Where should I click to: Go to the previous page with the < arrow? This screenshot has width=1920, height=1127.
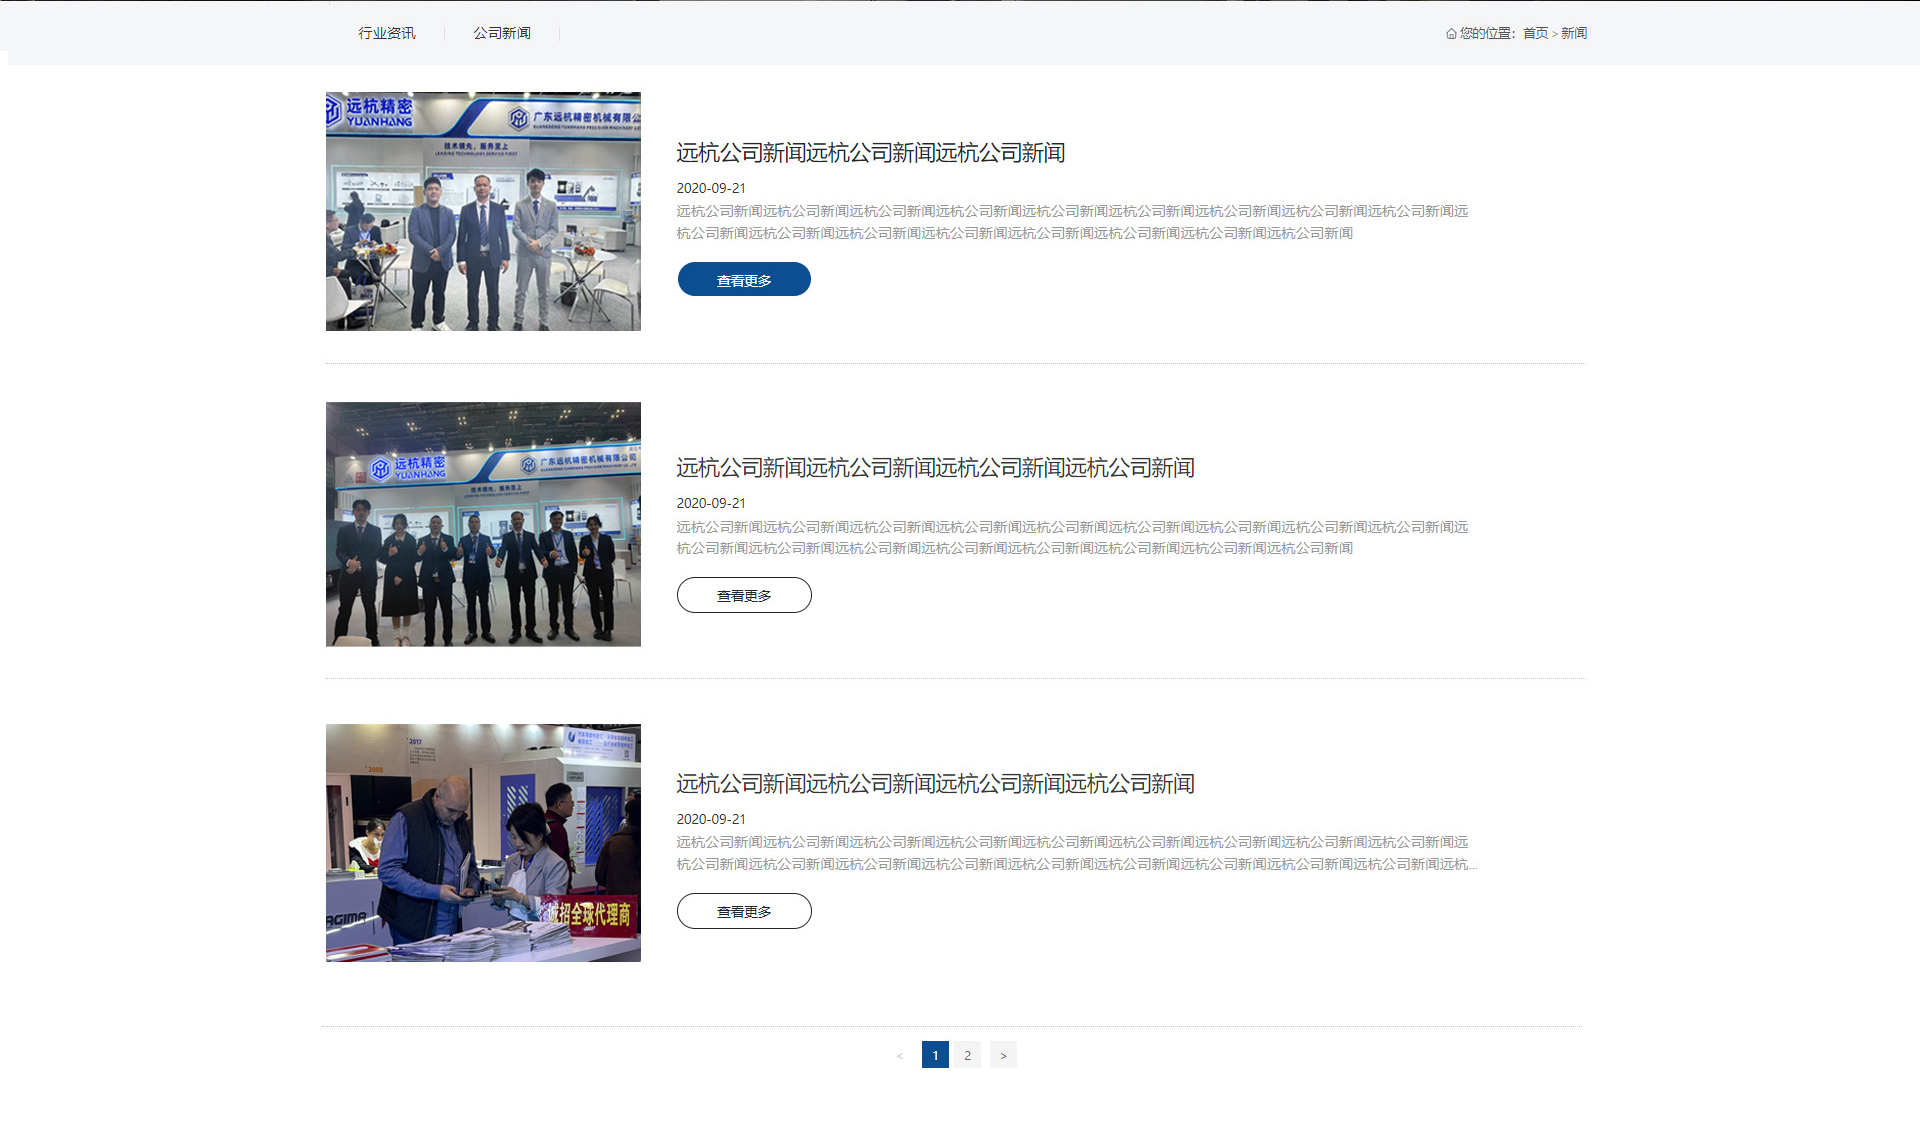click(900, 1055)
